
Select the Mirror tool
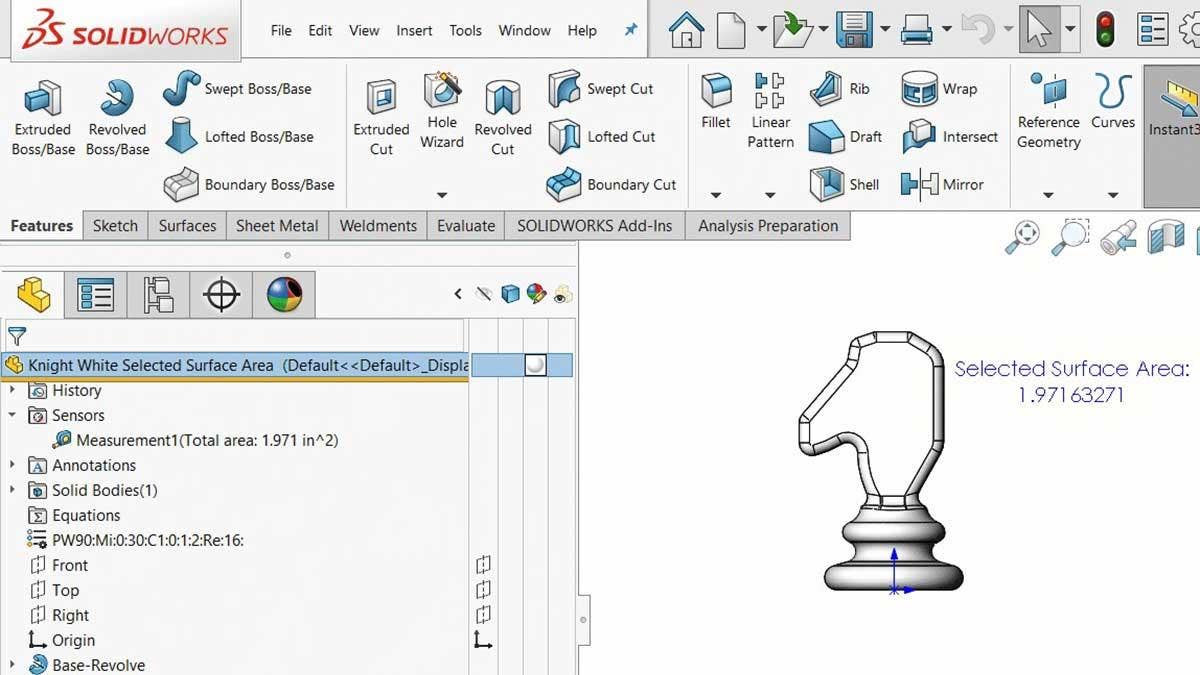942,185
